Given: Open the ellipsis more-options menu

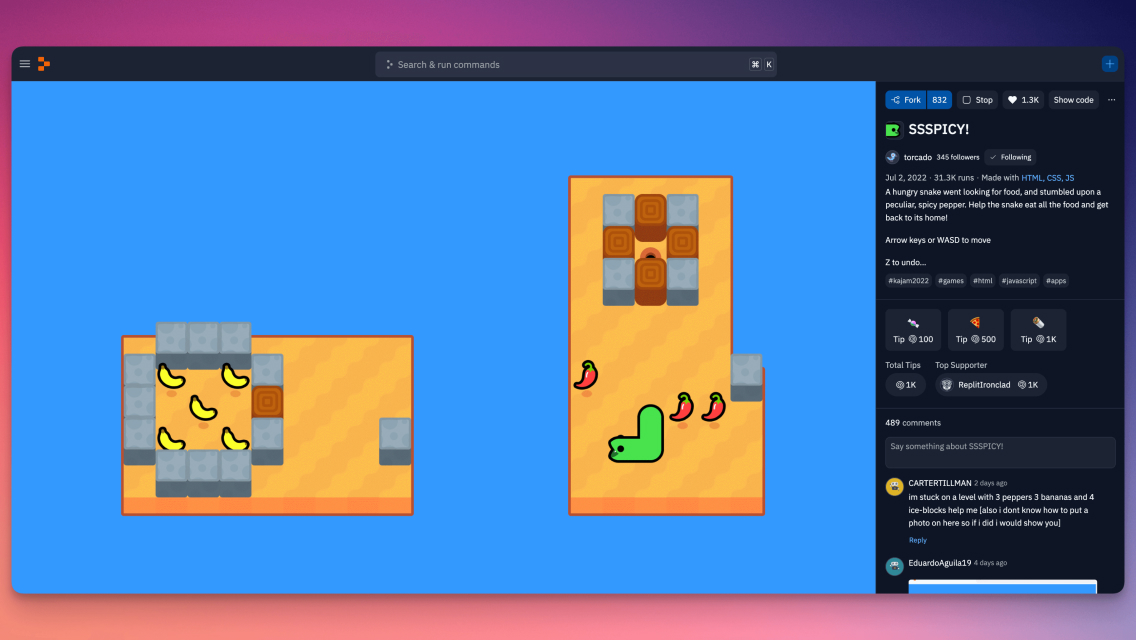Looking at the screenshot, I should pyautogui.click(x=1111, y=99).
